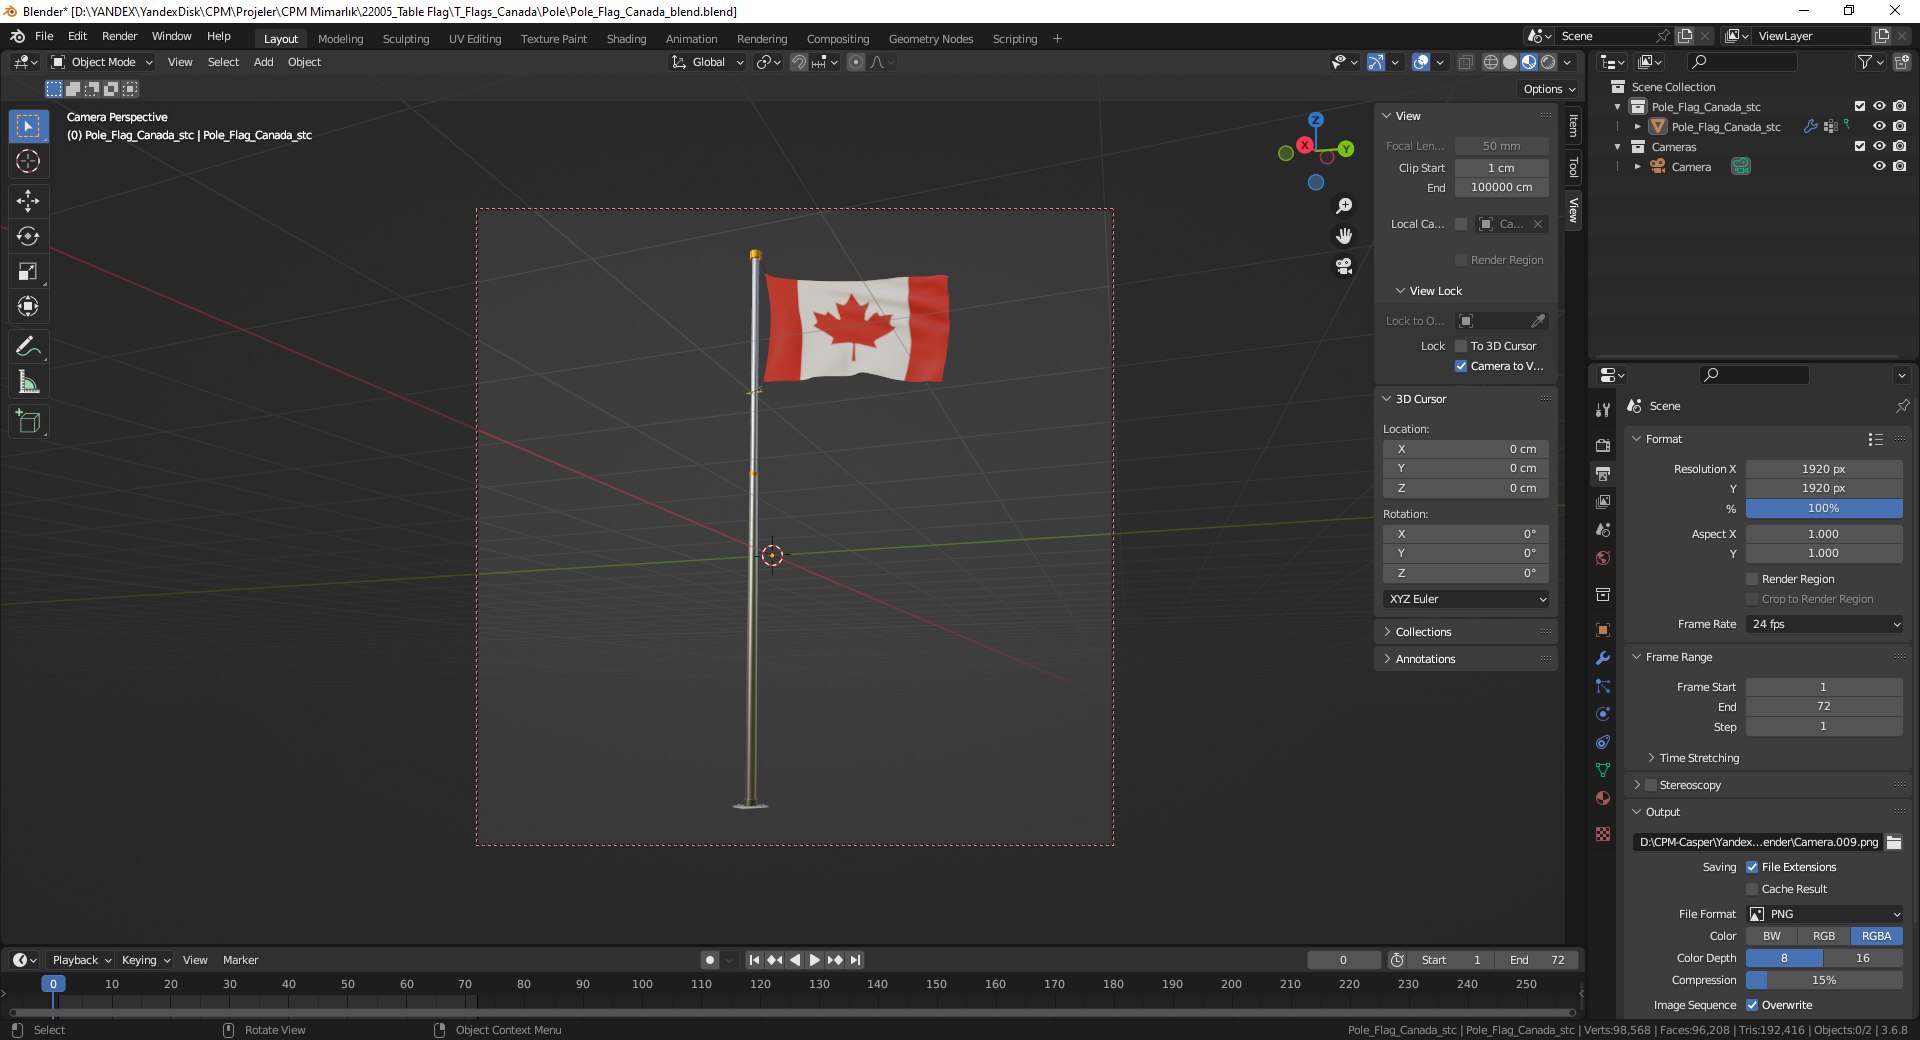Open the World properties tab

(x=1603, y=558)
